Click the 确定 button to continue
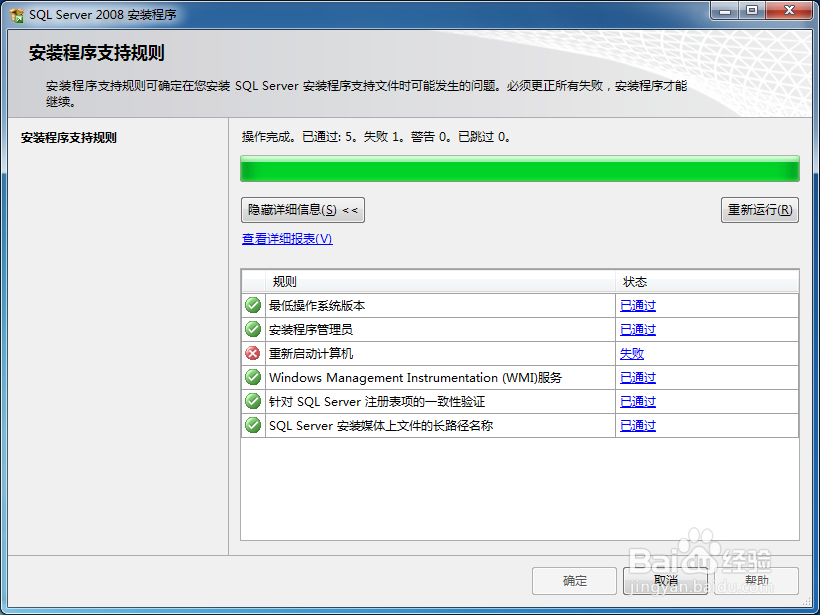Viewport: 820px width, 615px height. tap(574, 581)
